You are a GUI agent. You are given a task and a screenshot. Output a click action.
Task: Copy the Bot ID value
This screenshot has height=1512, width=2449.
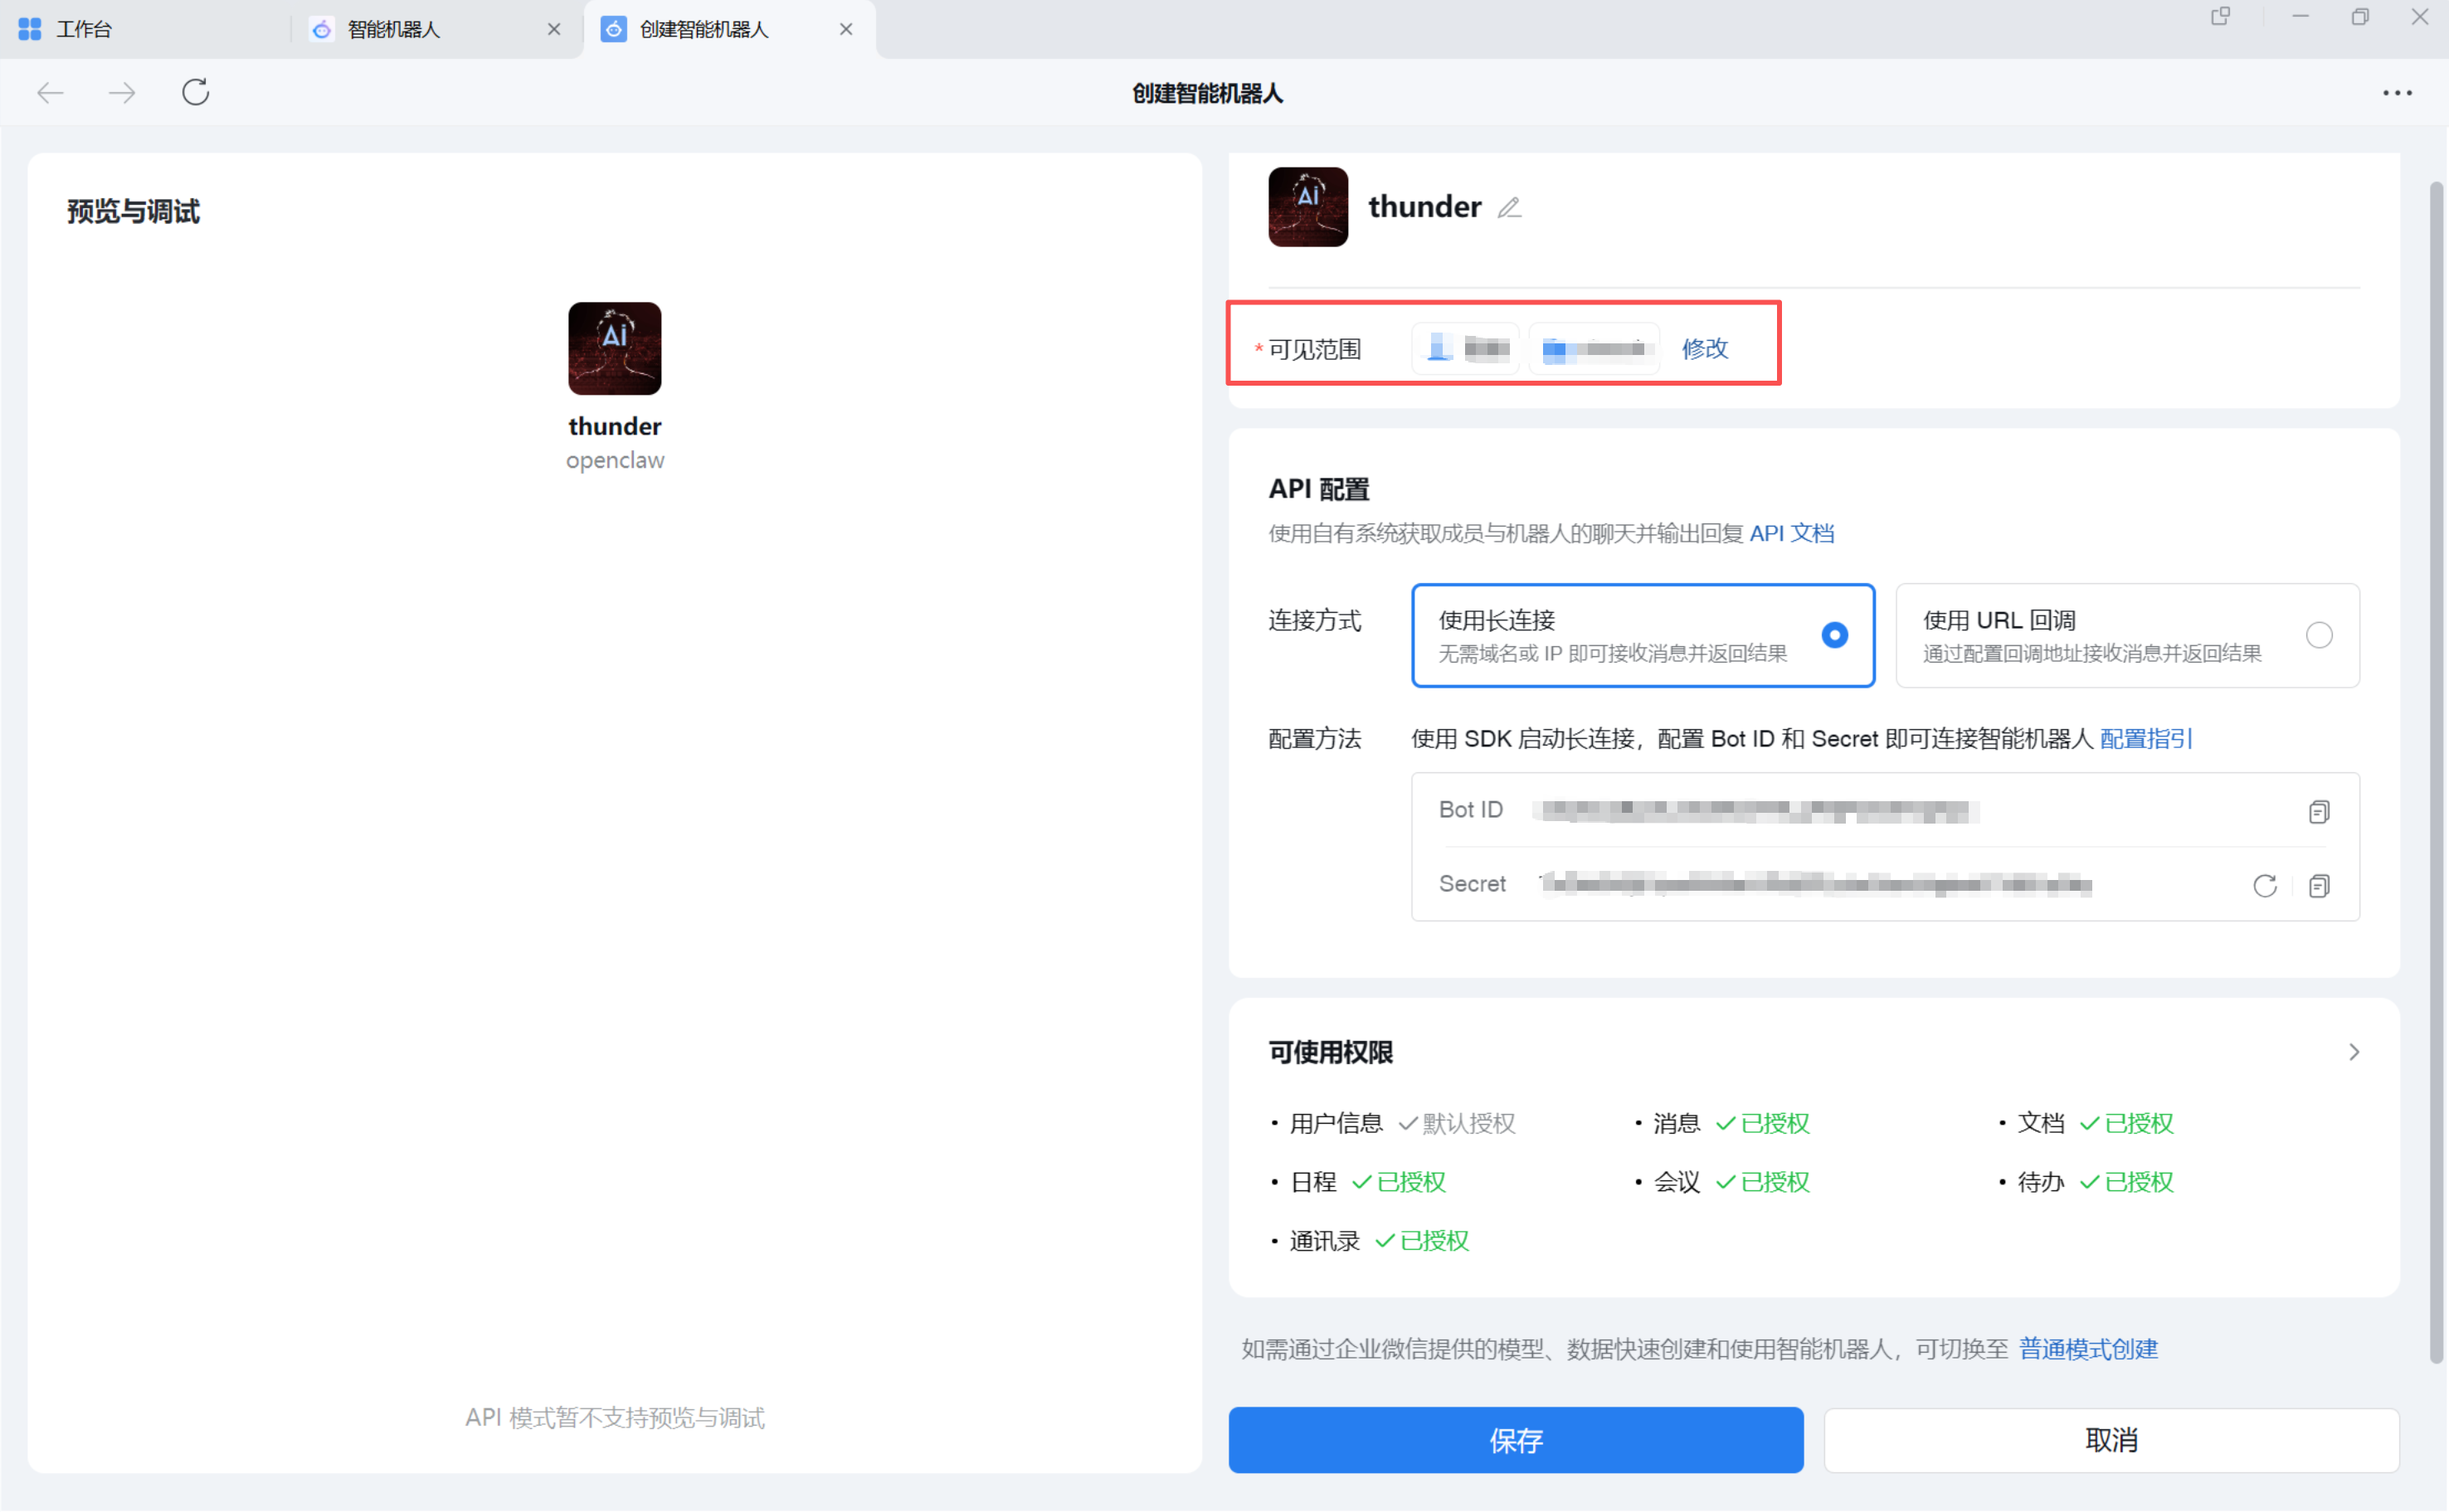2319,812
